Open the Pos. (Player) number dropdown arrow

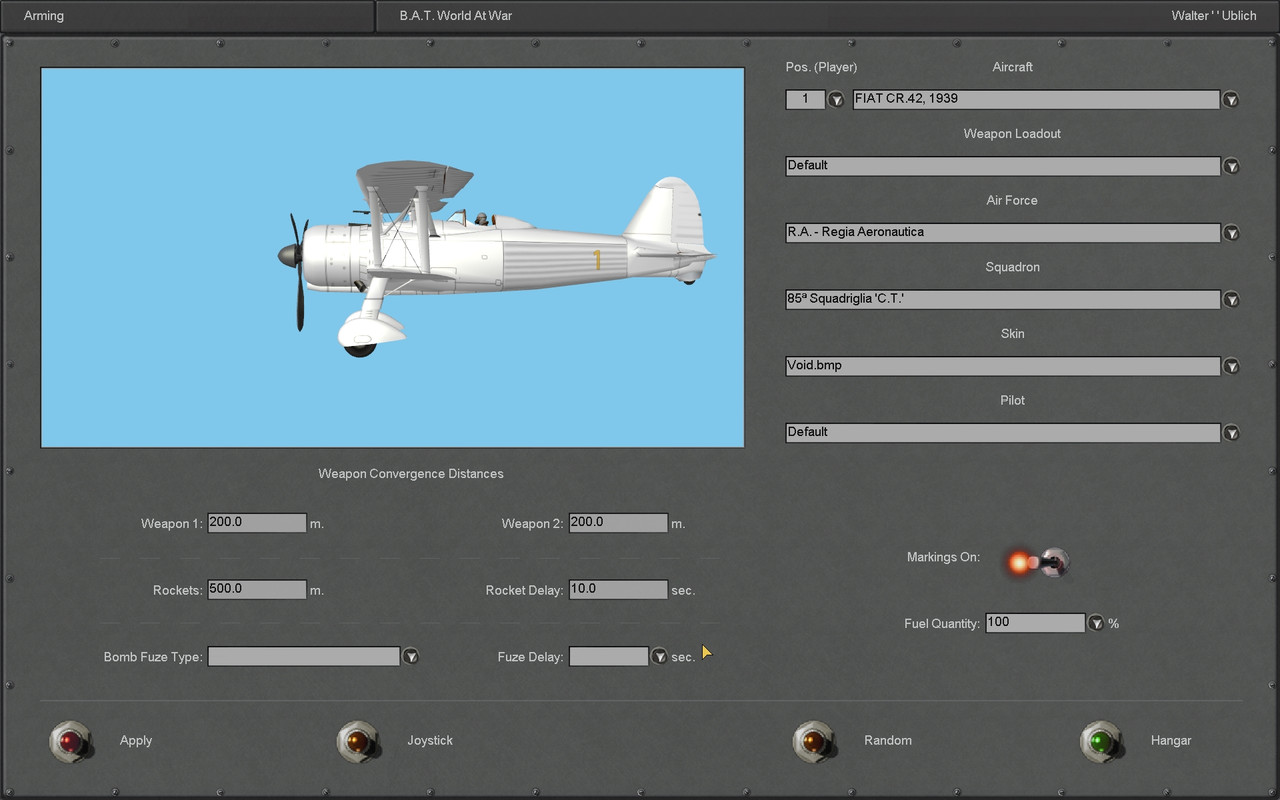tap(836, 99)
